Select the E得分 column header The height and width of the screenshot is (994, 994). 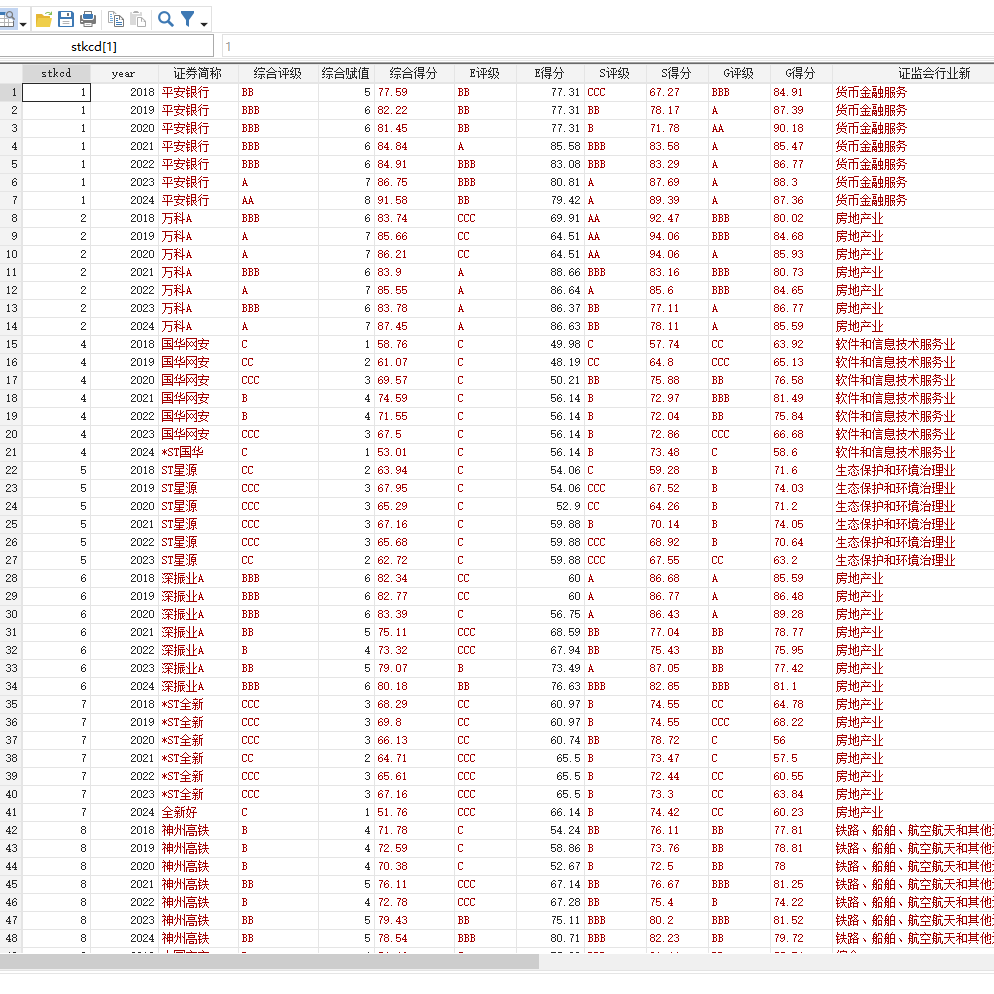pyautogui.click(x=550, y=74)
